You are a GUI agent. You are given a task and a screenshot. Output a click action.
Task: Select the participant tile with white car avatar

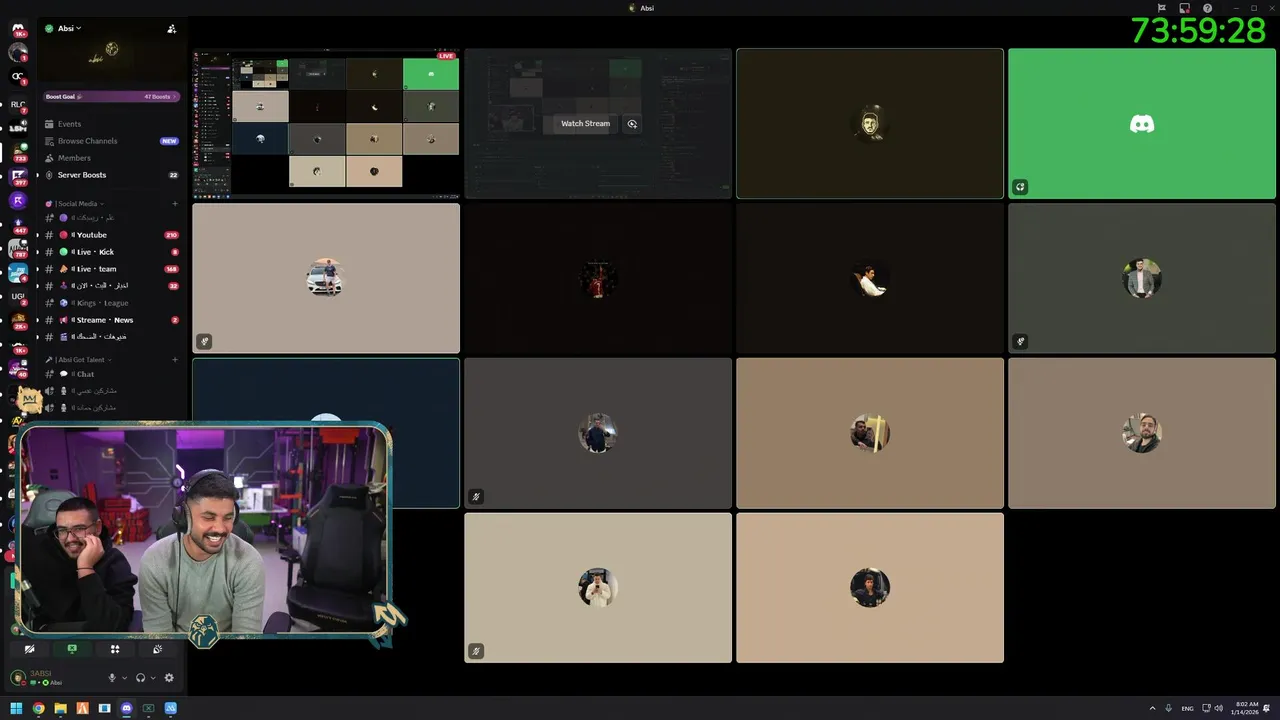point(326,278)
